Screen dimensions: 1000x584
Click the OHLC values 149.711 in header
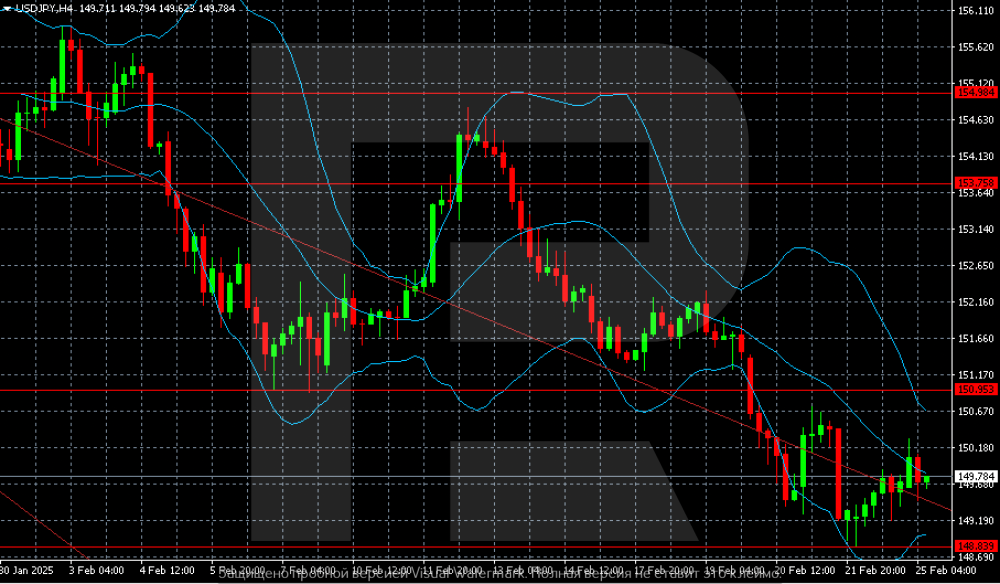point(99,8)
